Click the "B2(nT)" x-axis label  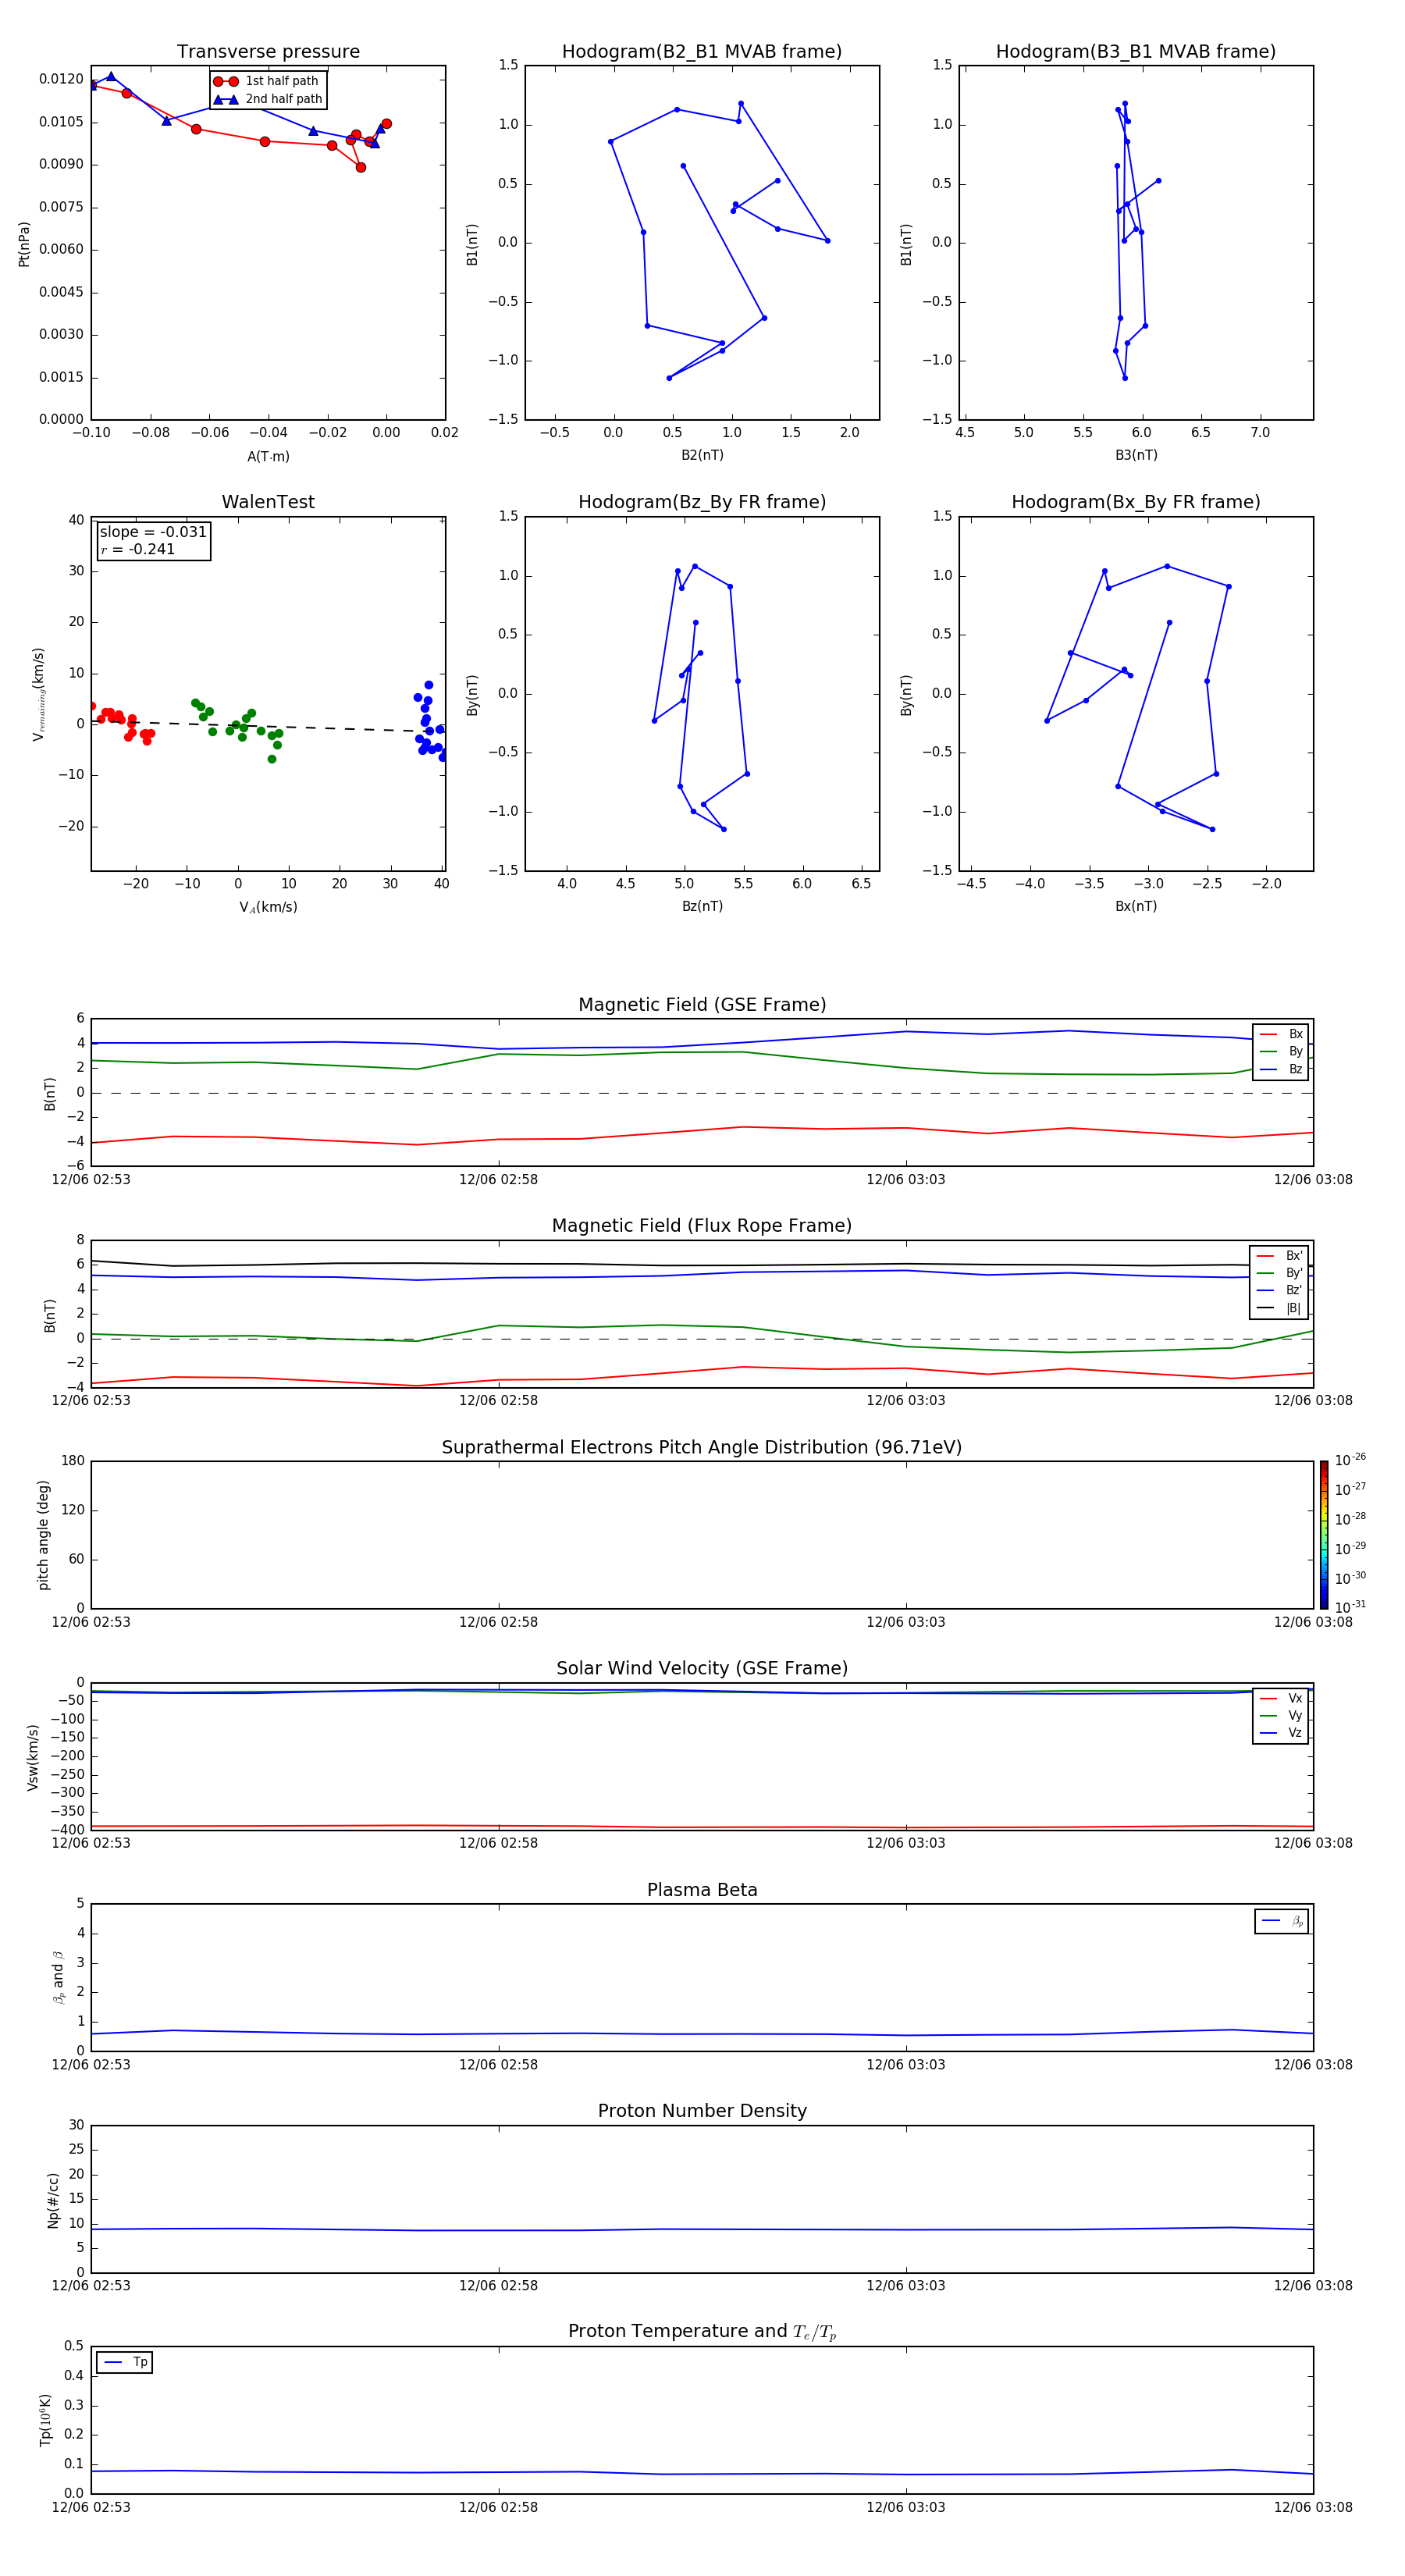pos(702,455)
